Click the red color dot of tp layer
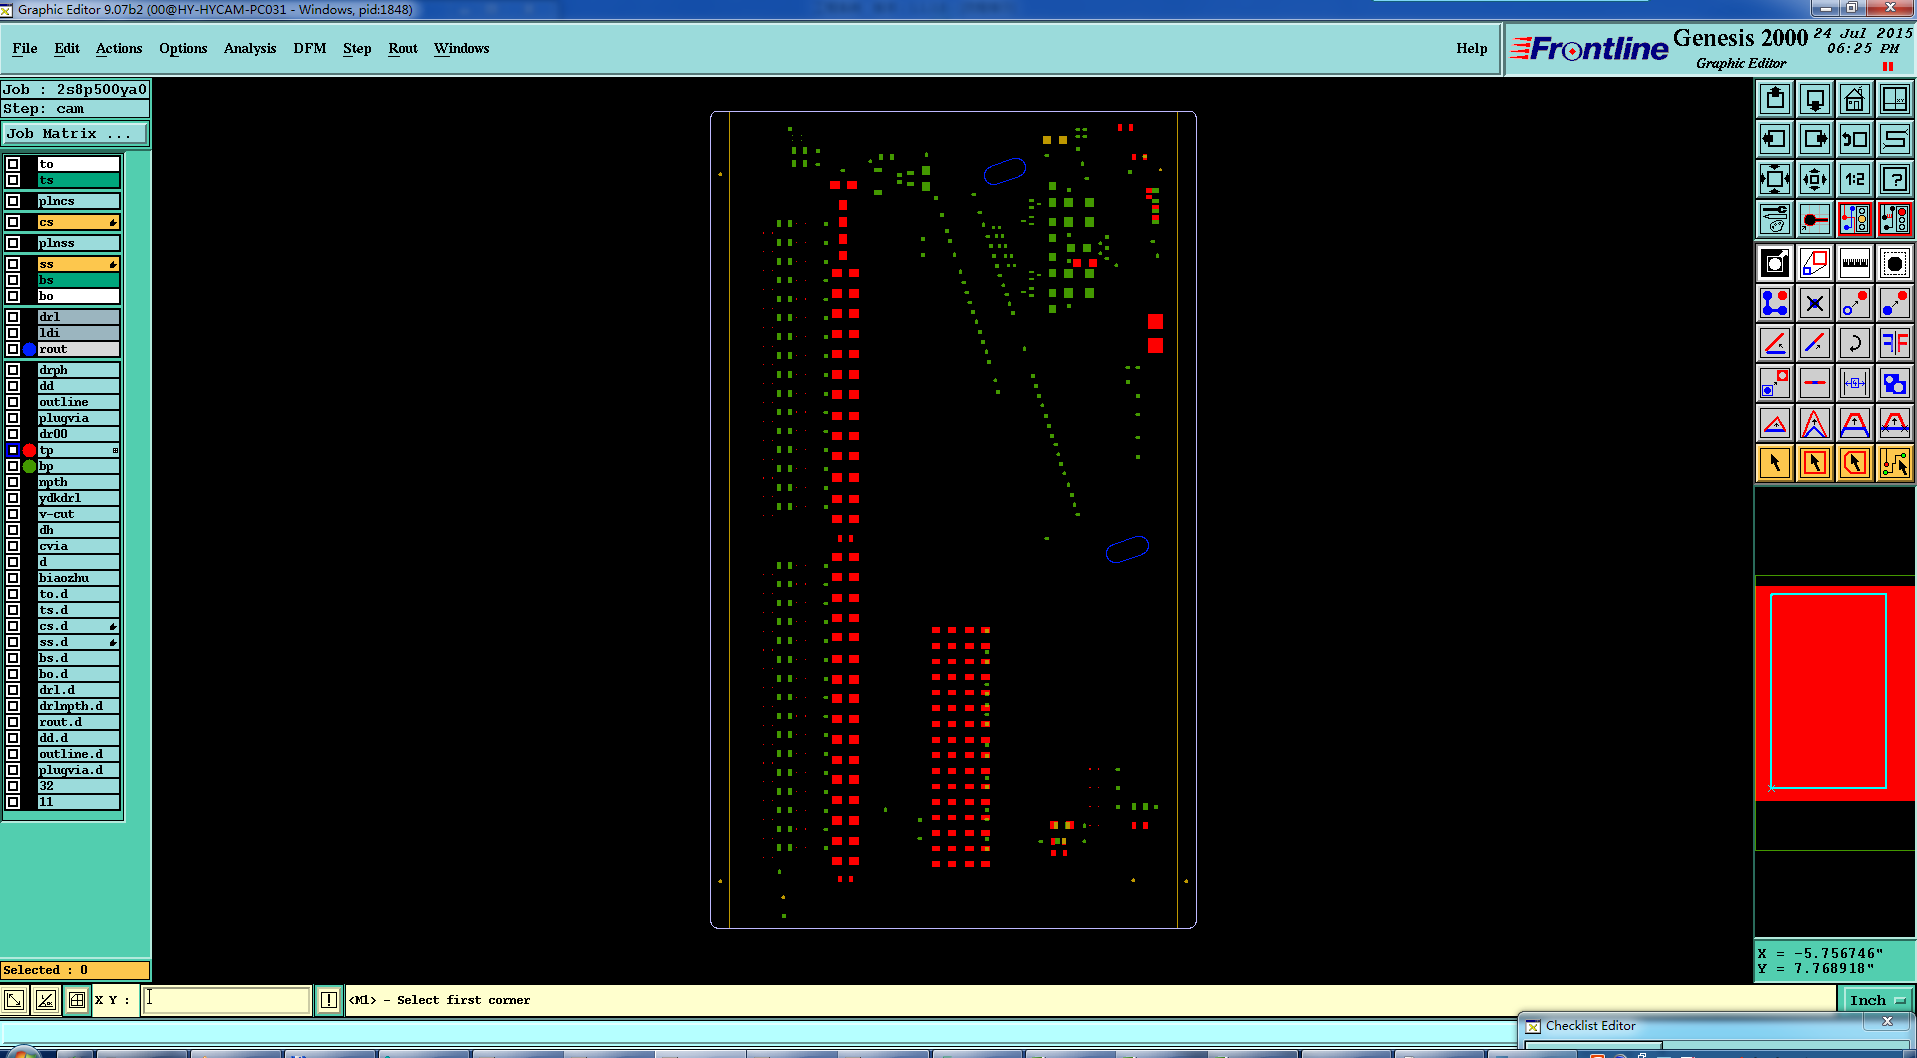Screen dimensions: 1917x1058 tap(29, 450)
